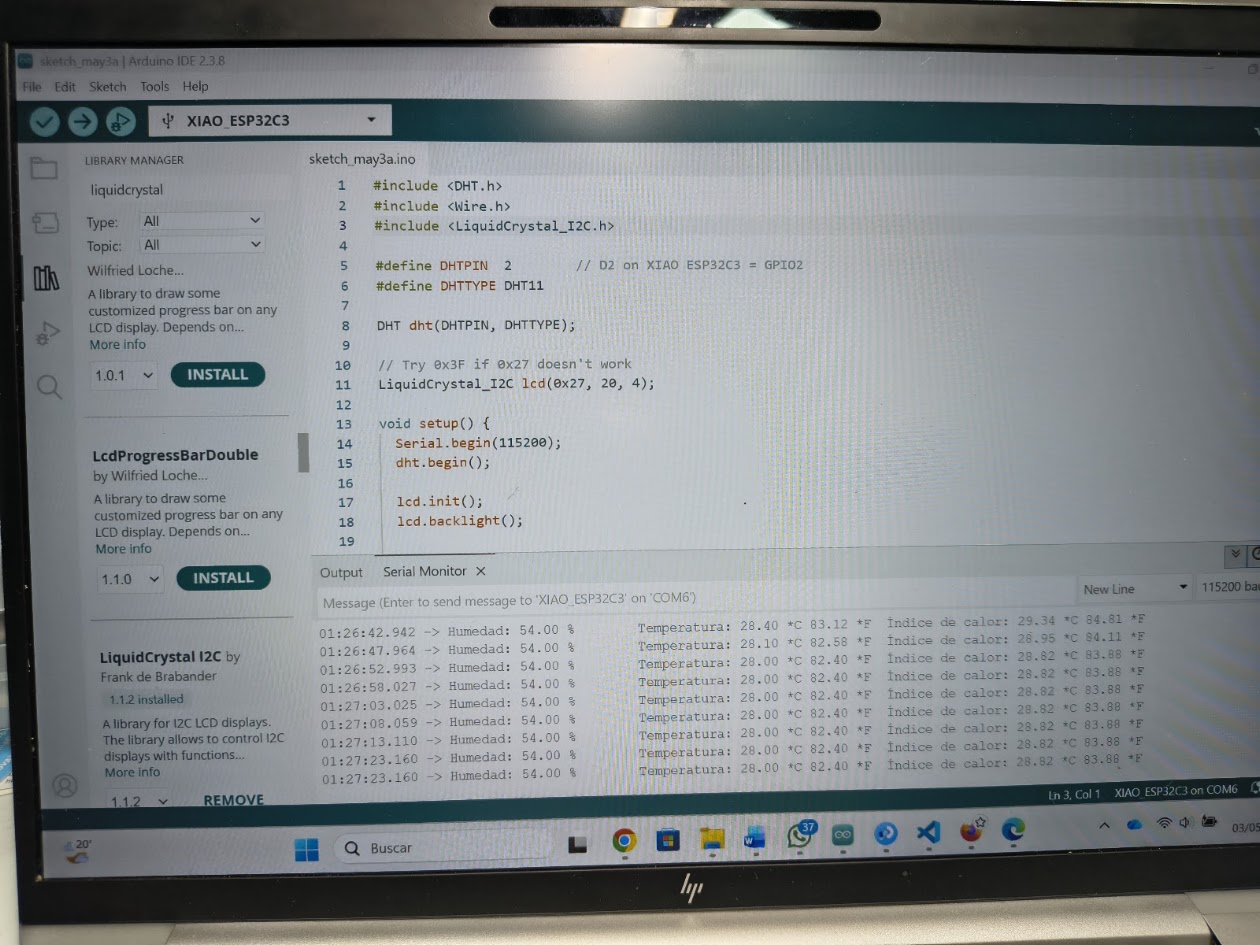Open the weather widget showing 20°
The width and height of the screenshot is (1260, 945).
point(76,851)
